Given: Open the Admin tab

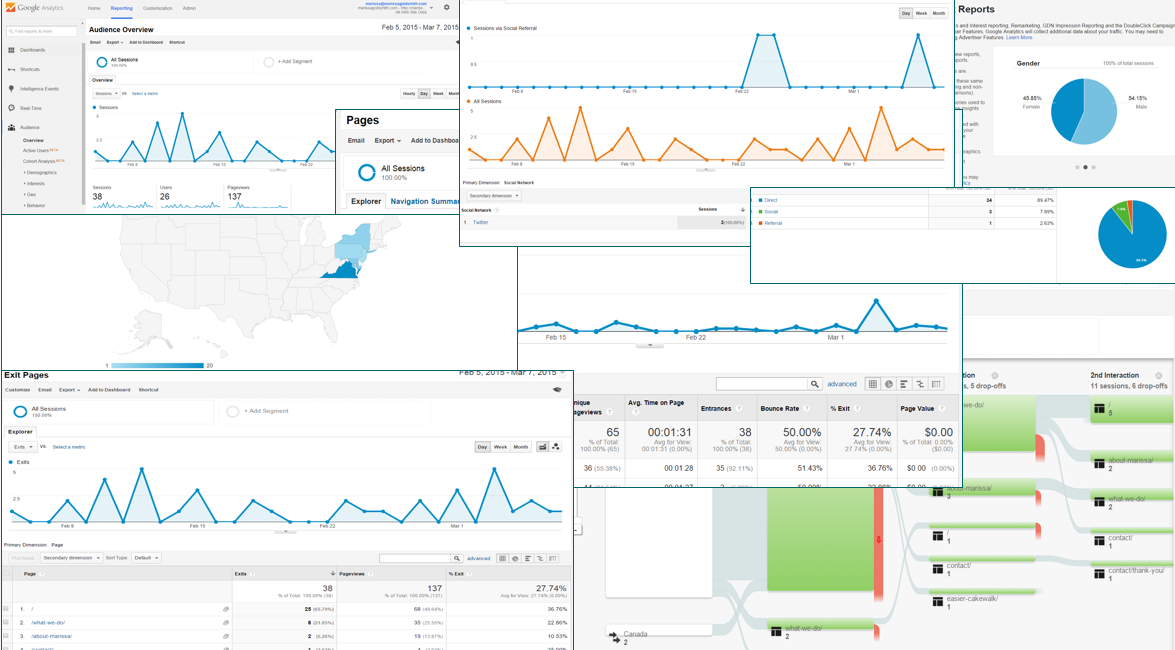Looking at the screenshot, I should (x=190, y=8).
